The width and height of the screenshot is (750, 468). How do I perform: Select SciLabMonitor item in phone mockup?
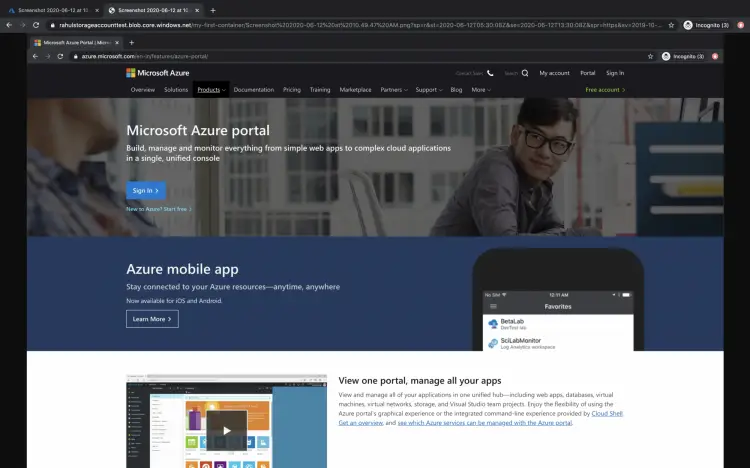point(558,343)
